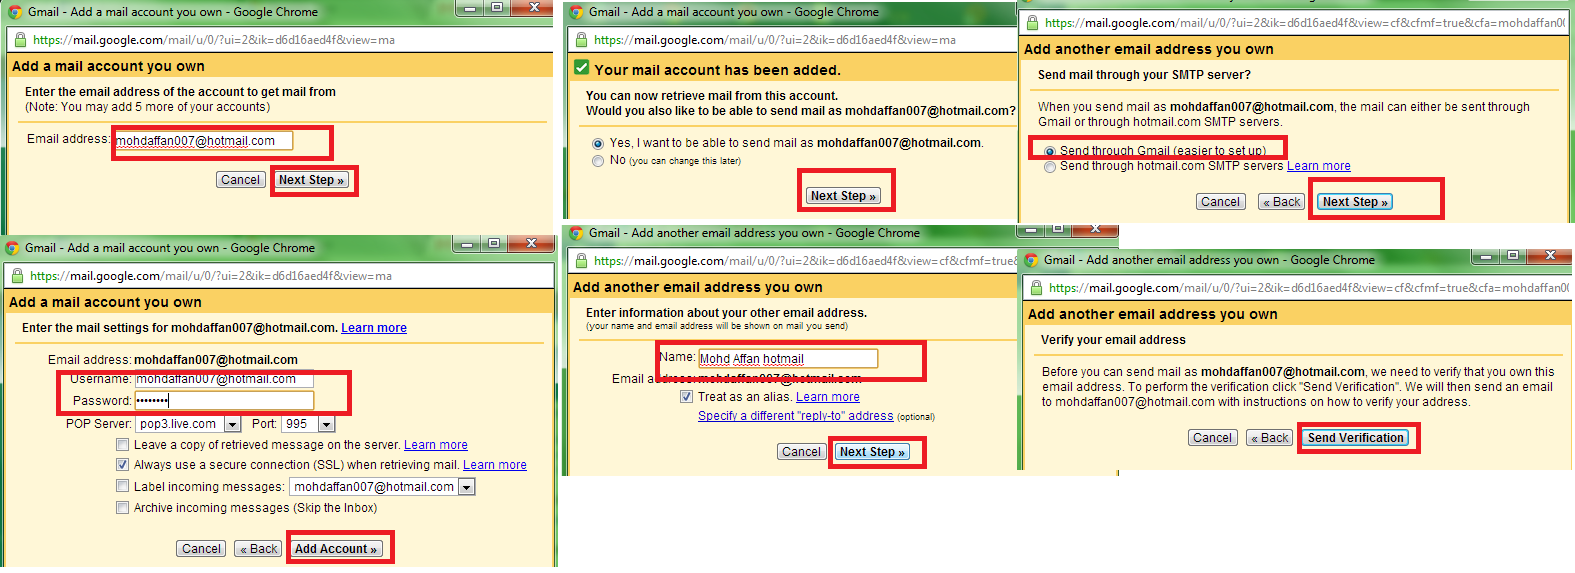Click Cancel in 'Enter information about your other email'

point(801,452)
